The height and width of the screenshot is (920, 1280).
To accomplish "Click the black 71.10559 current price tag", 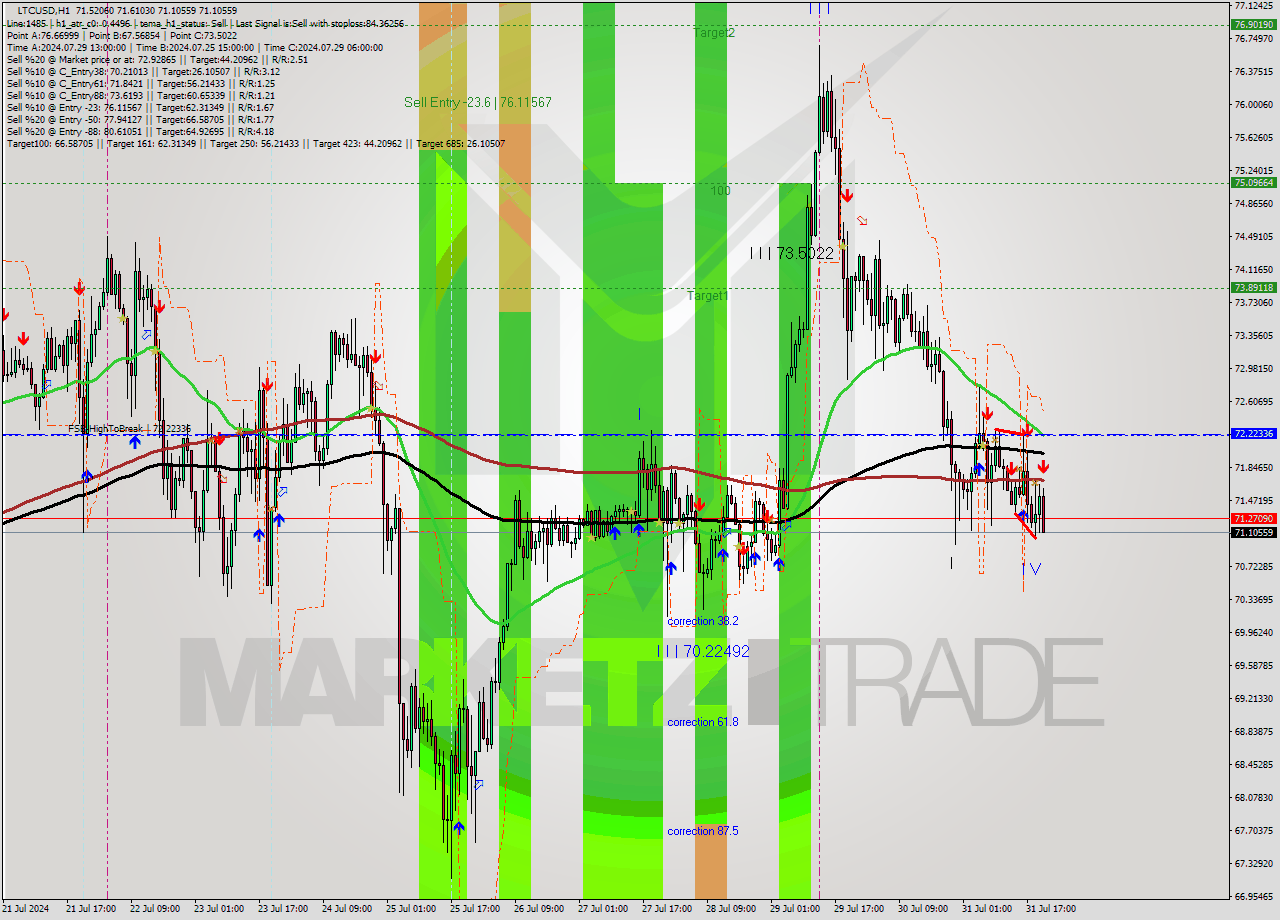I will point(1253,533).
